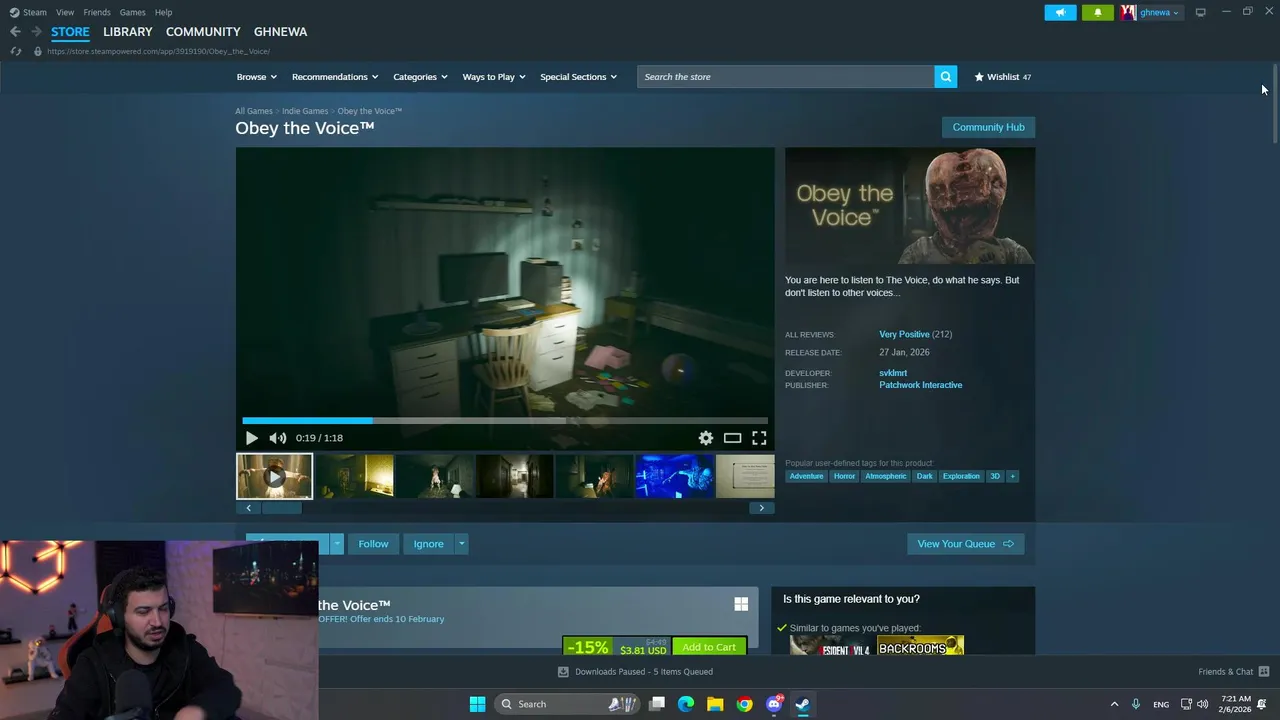Open Discord from taskbar

tap(774, 704)
